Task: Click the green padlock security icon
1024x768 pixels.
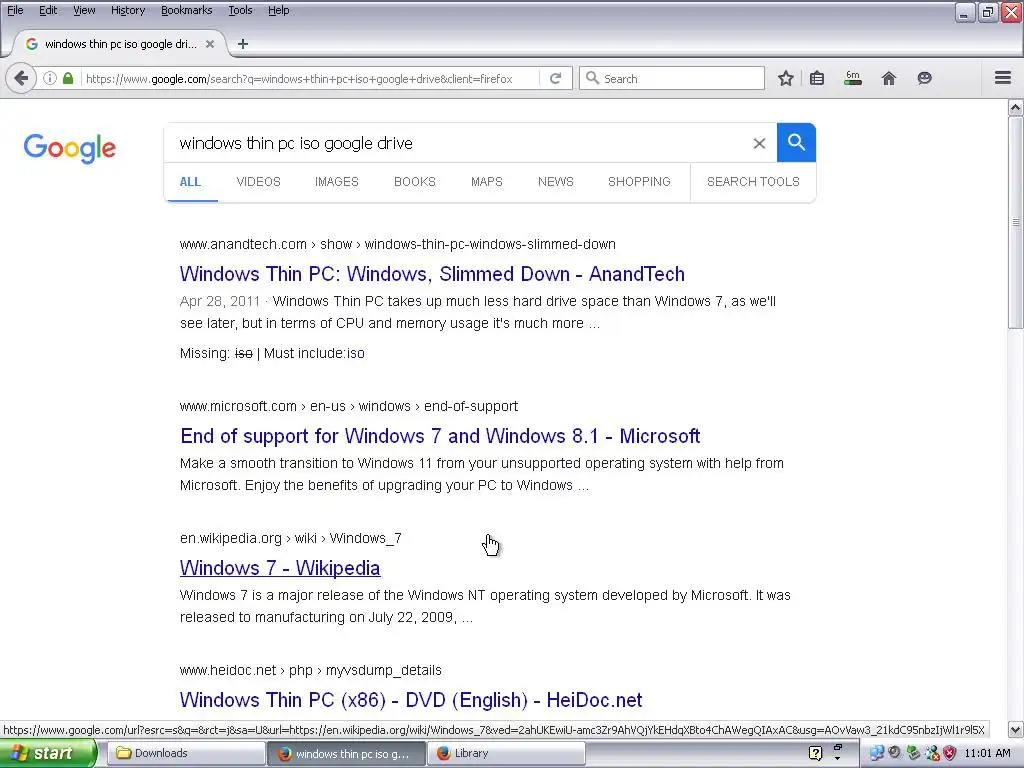Action: click(68, 78)
